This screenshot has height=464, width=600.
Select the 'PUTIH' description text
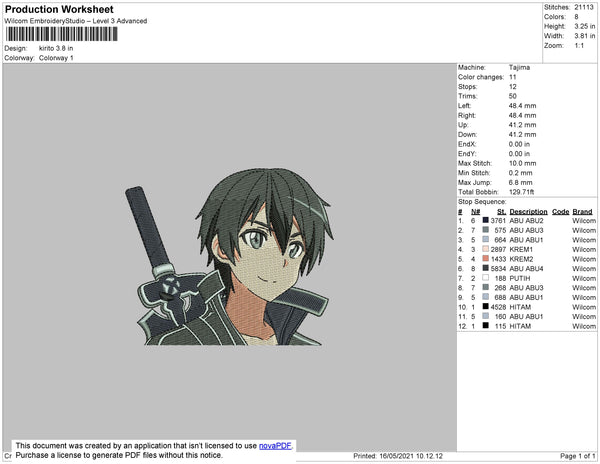tap(520, 278)
